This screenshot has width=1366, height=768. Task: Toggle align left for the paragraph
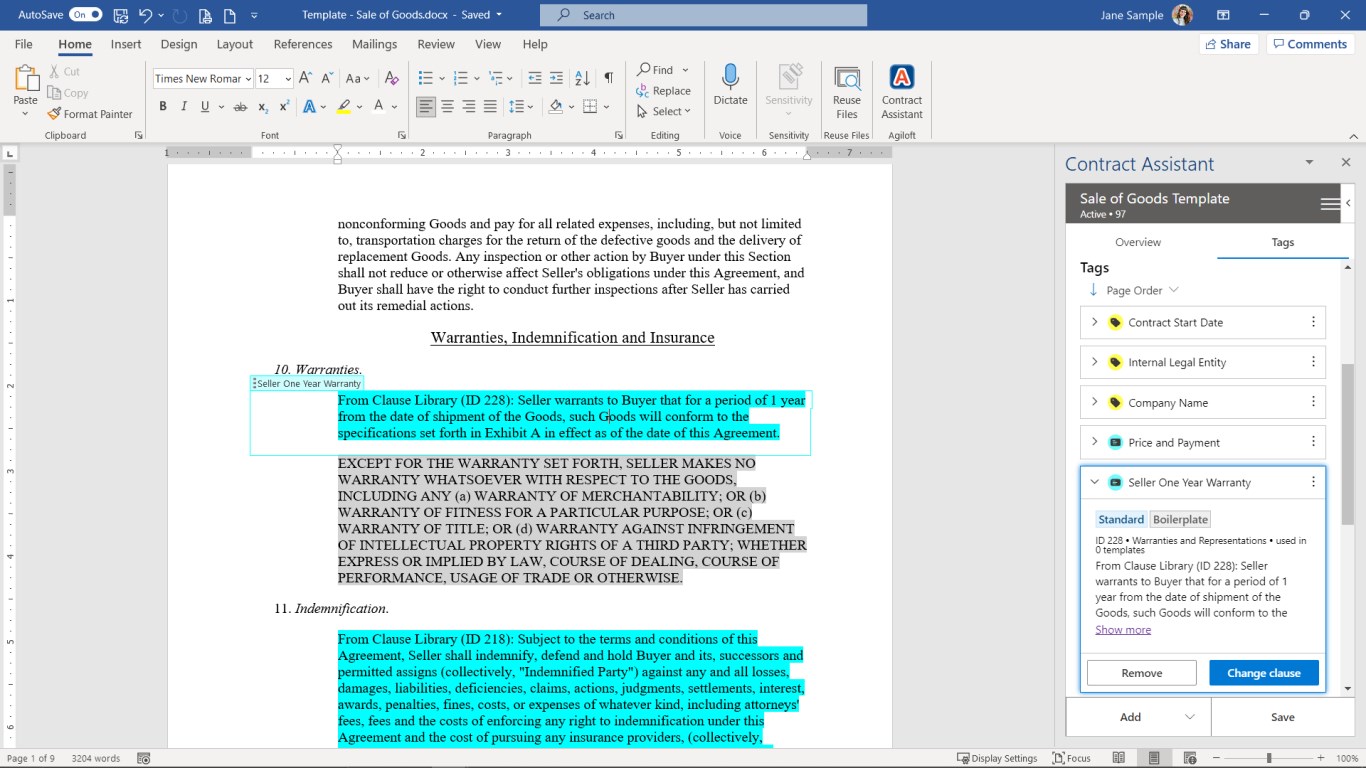tap(426, 107)
